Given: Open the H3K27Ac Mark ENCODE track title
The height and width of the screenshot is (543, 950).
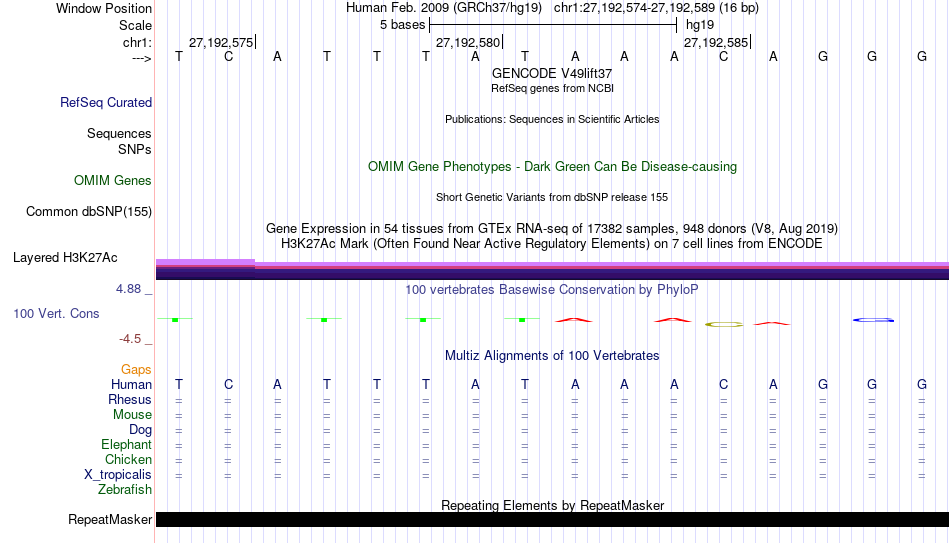Looking at the screenshot, I should coord(552,244).
